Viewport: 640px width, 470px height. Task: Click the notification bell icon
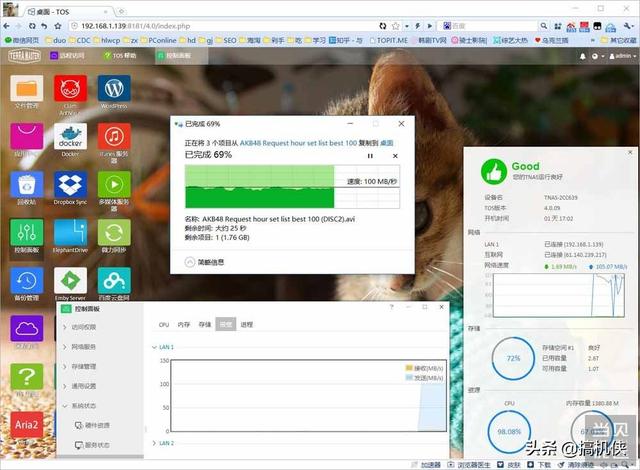click(x=582, y=56)
